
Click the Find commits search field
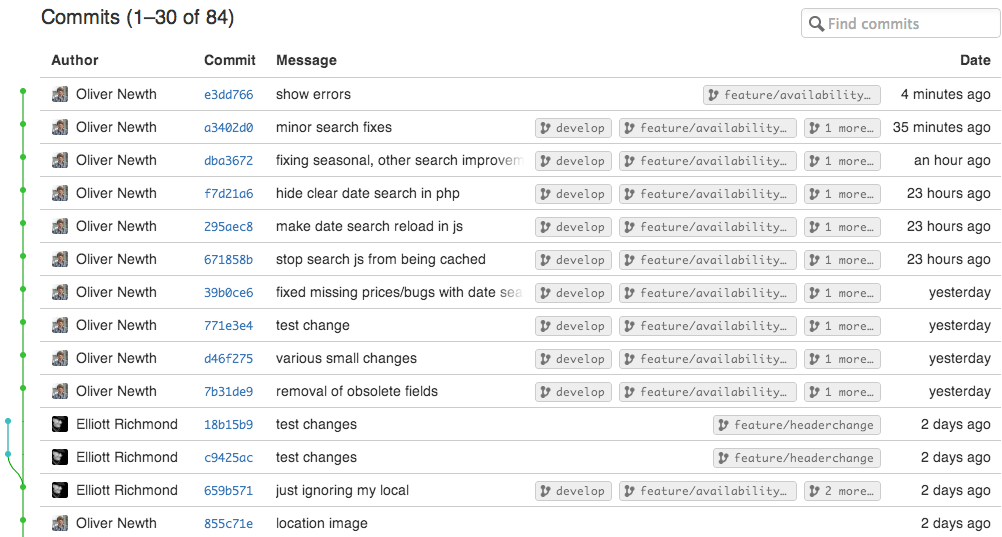910,24
